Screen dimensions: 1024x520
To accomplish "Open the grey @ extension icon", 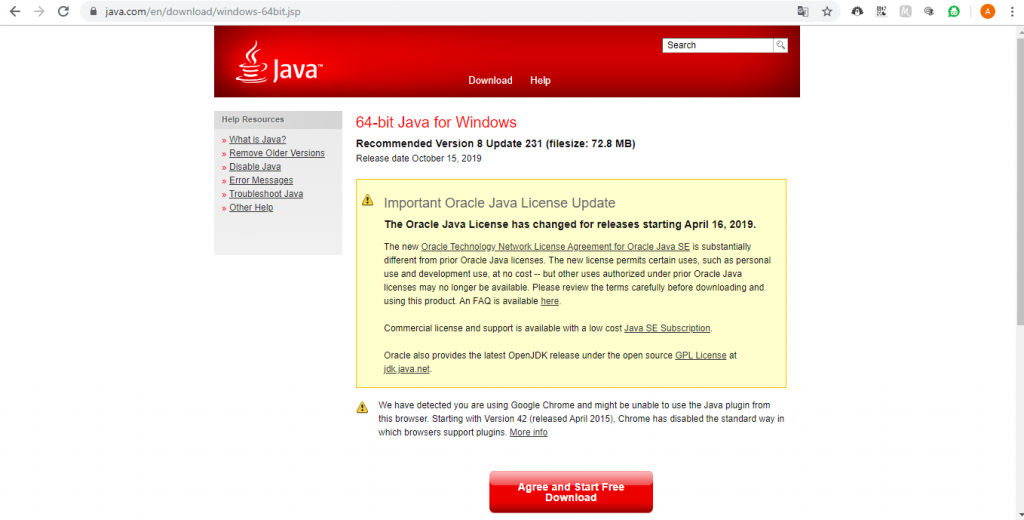I will coord(929,11).
